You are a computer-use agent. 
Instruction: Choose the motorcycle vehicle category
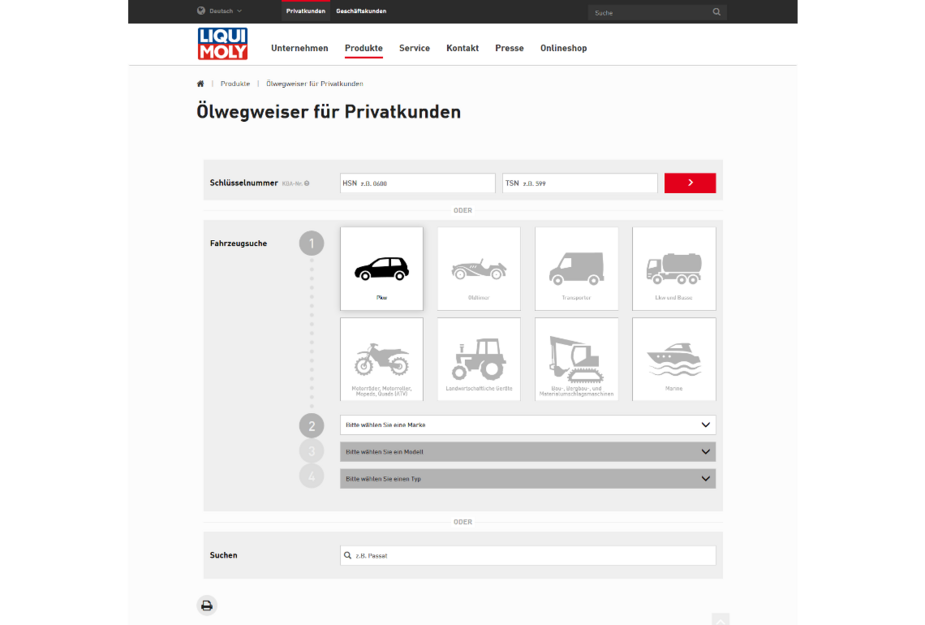(x=381, y=359)
